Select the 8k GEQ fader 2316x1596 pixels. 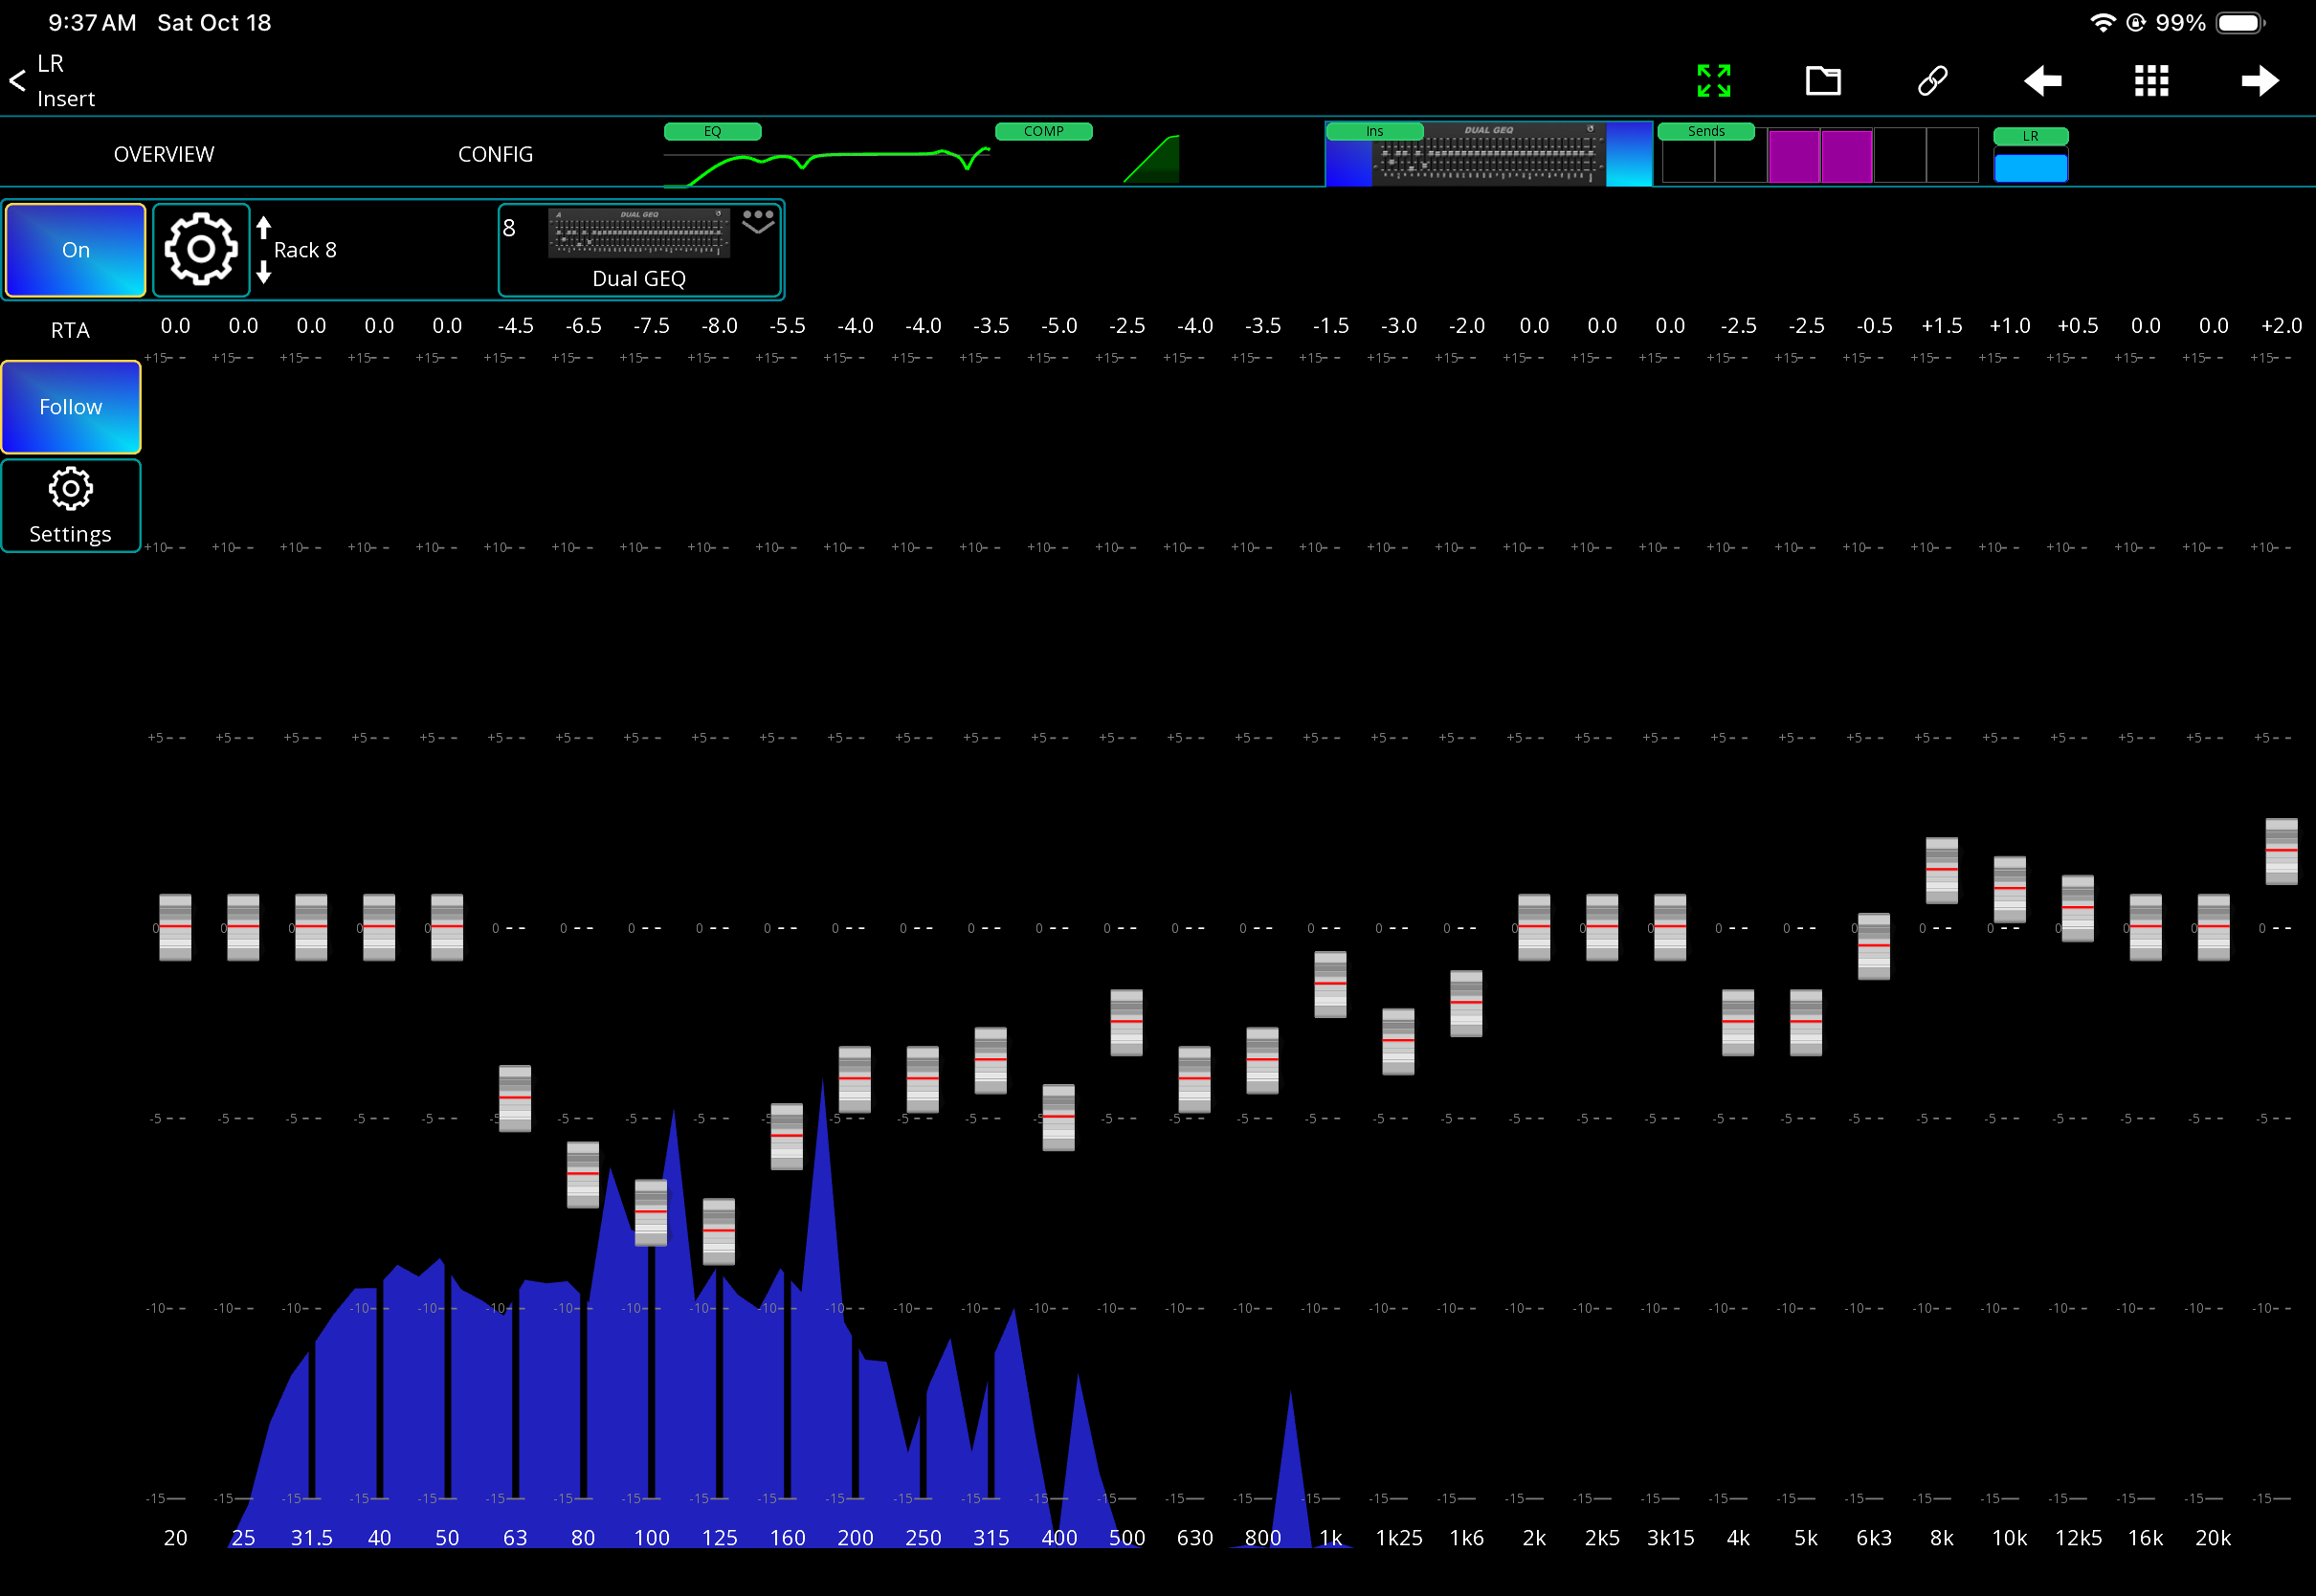(x=1942, y=870)
